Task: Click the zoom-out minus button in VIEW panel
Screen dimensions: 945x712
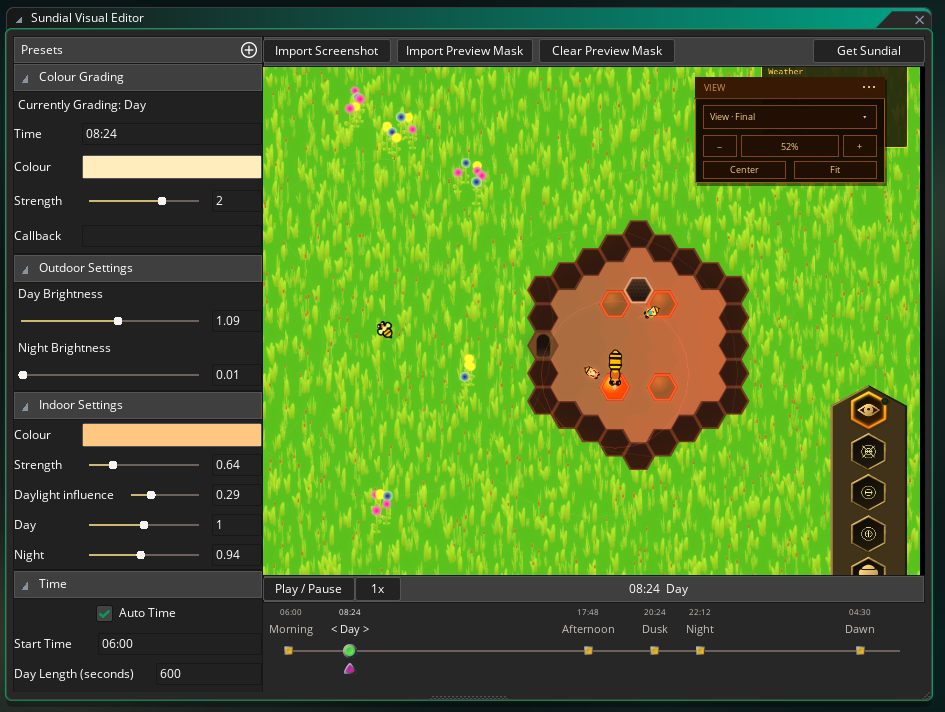Action: click(720, 146)
